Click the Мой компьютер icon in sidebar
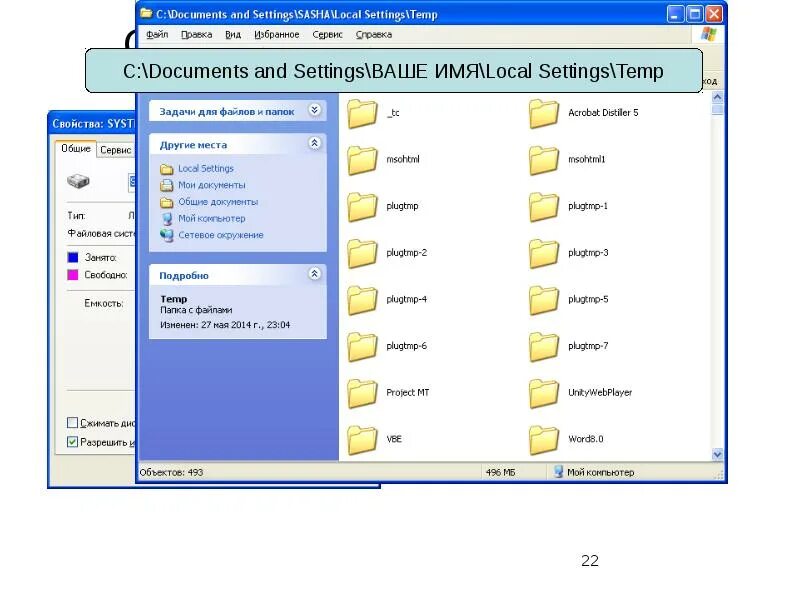 click(x=167, y=219)
